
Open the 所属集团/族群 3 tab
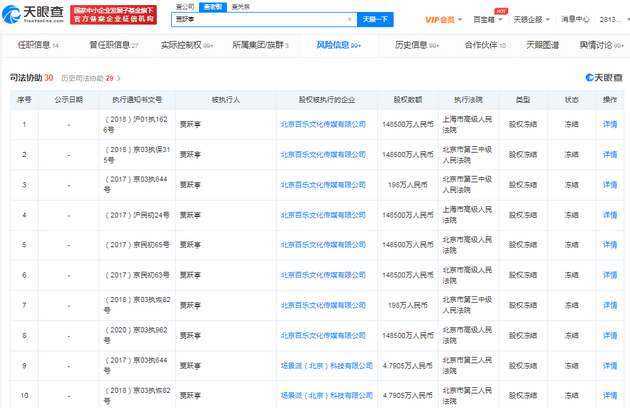pyautogui.click(x=260, y=45)
